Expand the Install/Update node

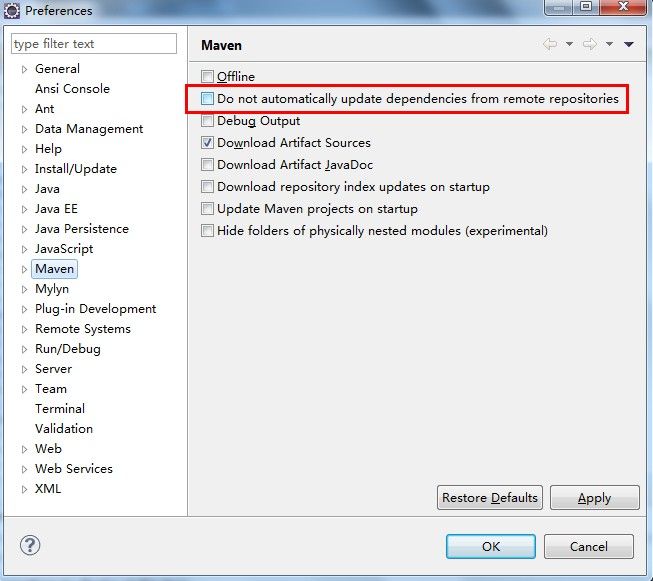25,169
